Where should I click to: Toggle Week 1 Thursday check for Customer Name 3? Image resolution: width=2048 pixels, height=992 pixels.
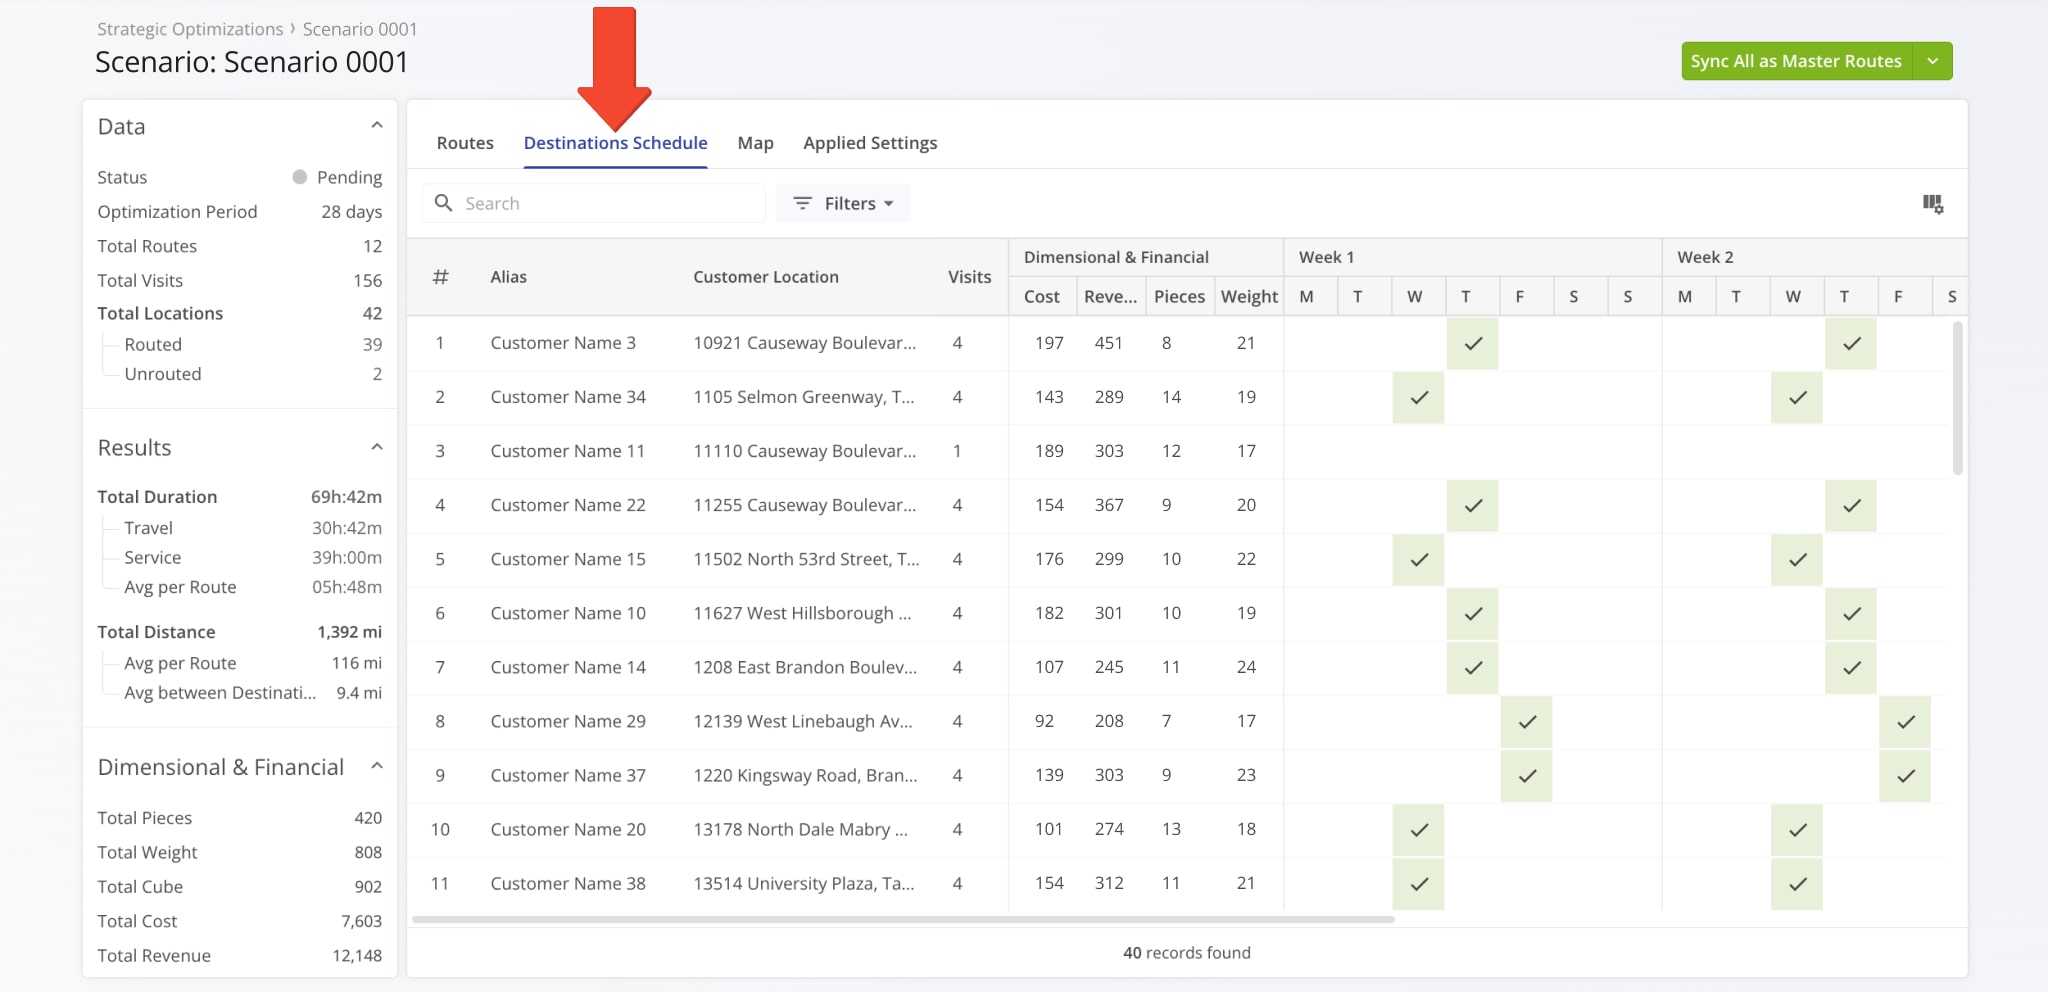(1472, 344)
